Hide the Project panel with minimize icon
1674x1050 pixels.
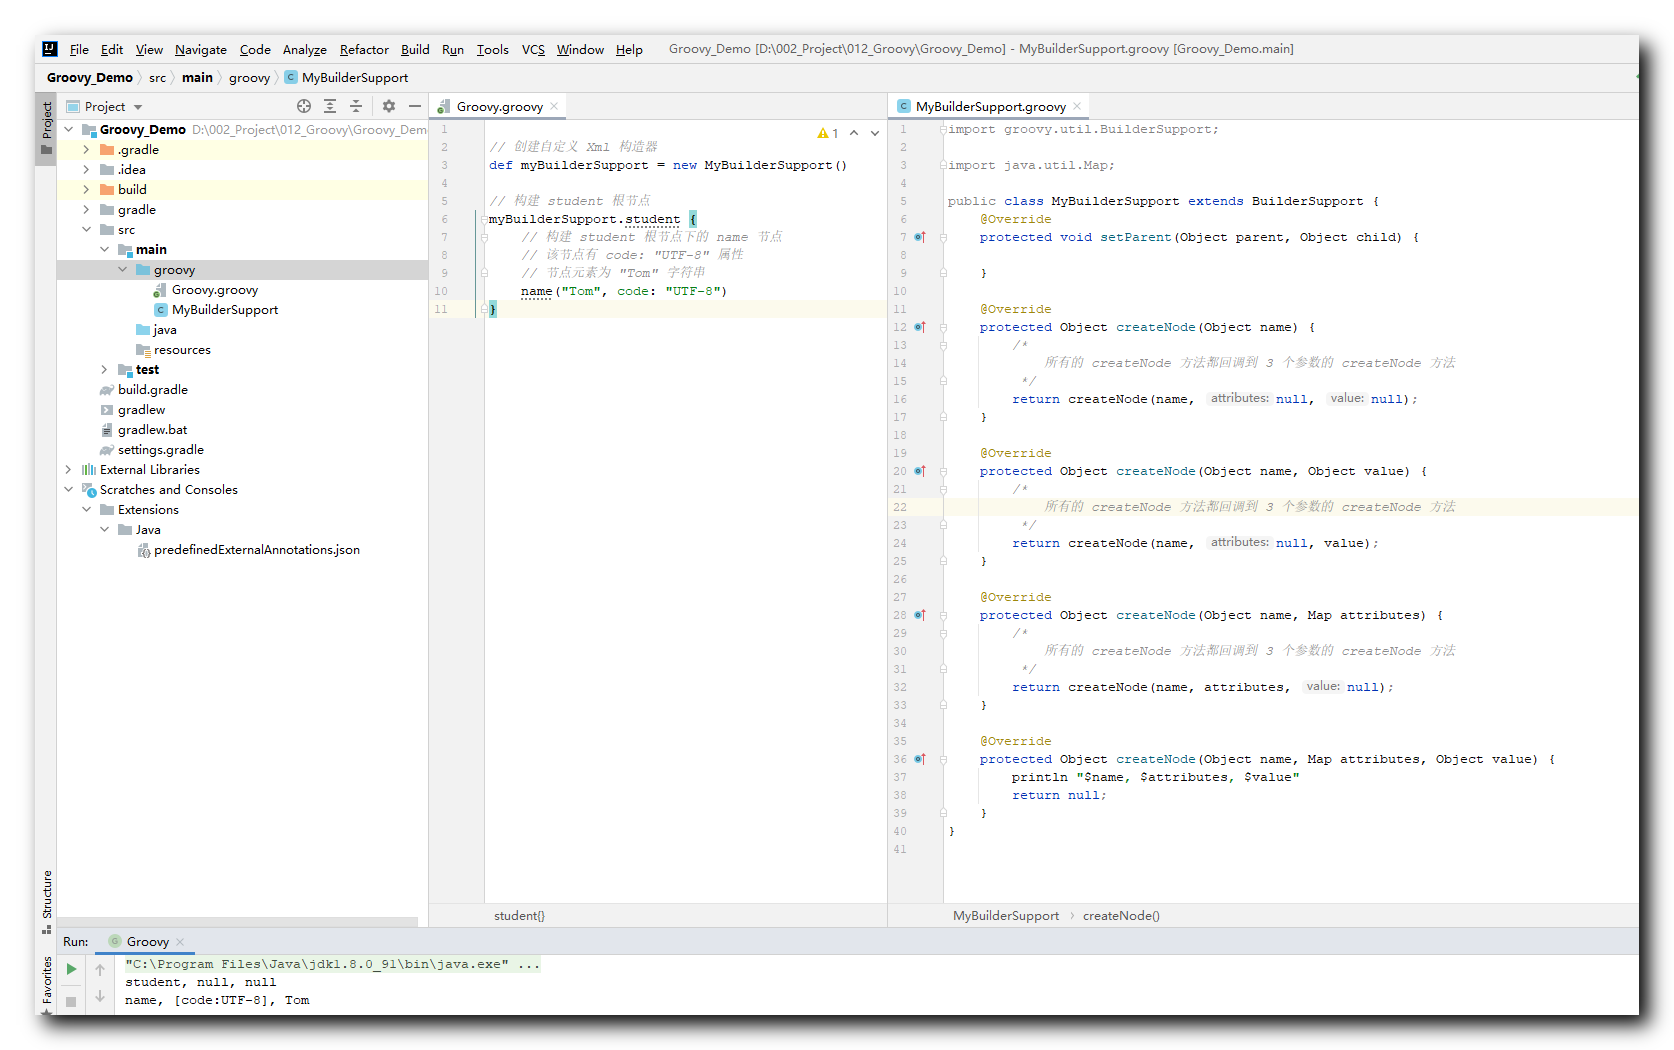415,105
